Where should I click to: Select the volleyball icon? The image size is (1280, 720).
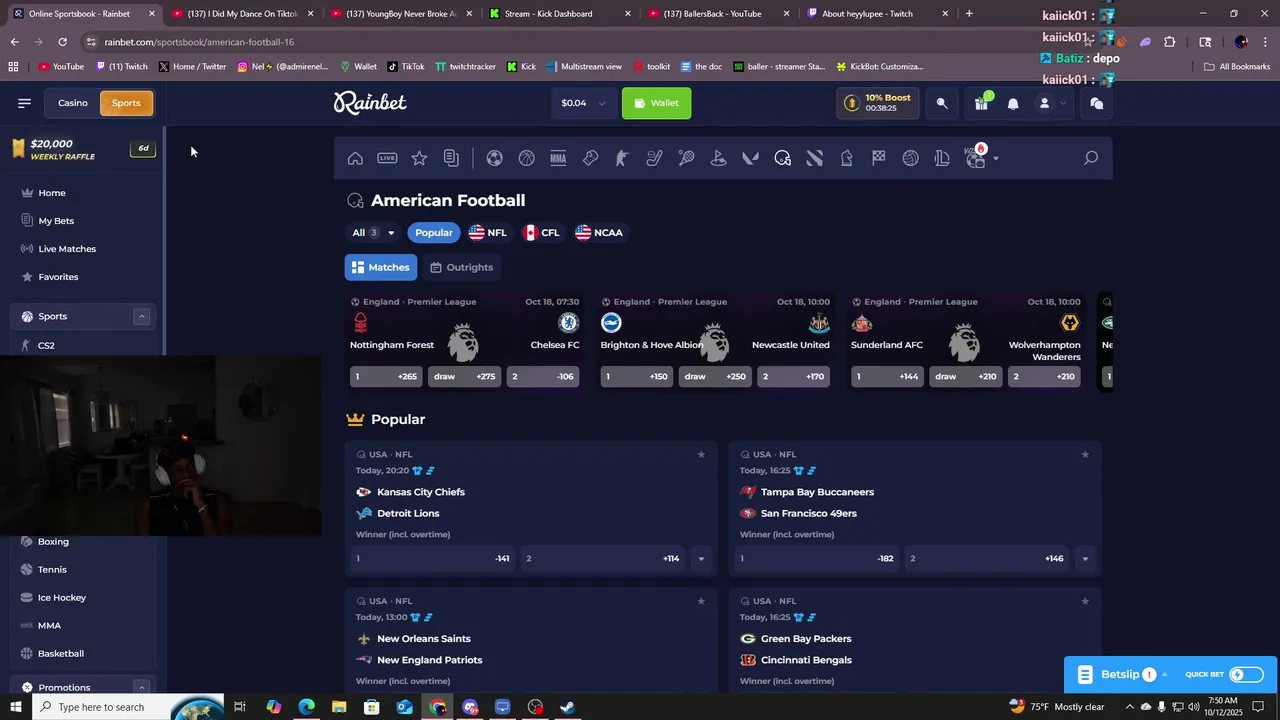point(910,158)
